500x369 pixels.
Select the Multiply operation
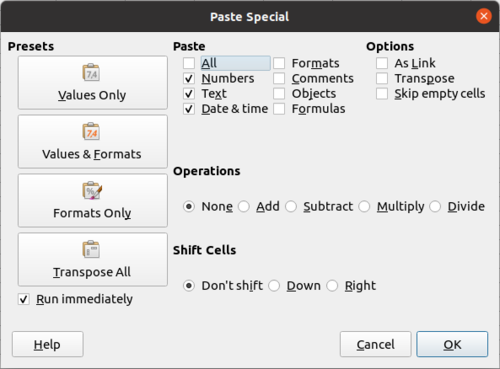(364, 206)
